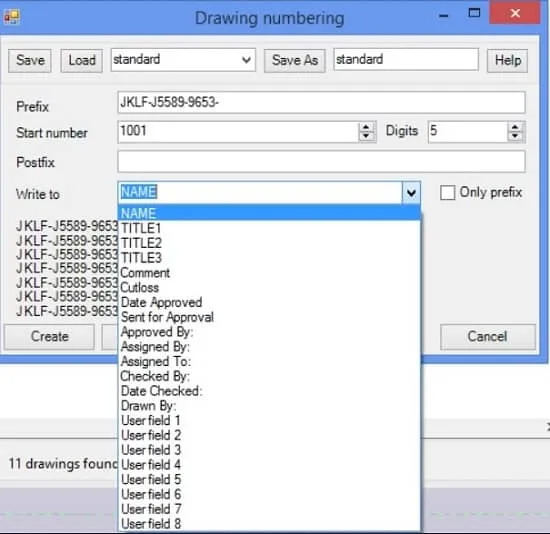Click the Load button

82,60
